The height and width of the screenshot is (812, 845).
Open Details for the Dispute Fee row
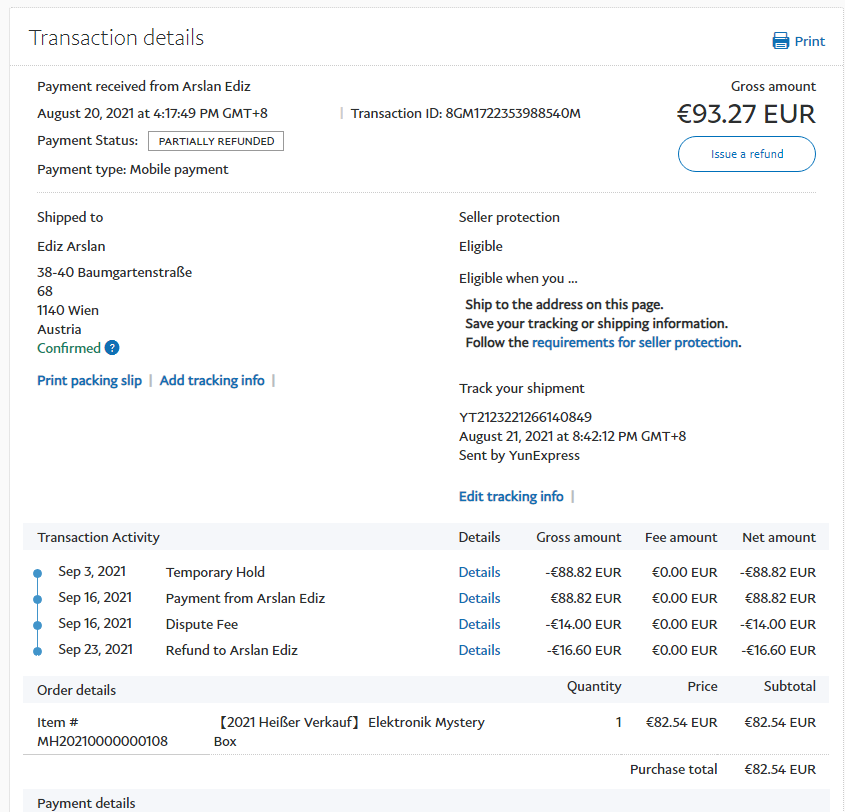[x=479, y=624]
